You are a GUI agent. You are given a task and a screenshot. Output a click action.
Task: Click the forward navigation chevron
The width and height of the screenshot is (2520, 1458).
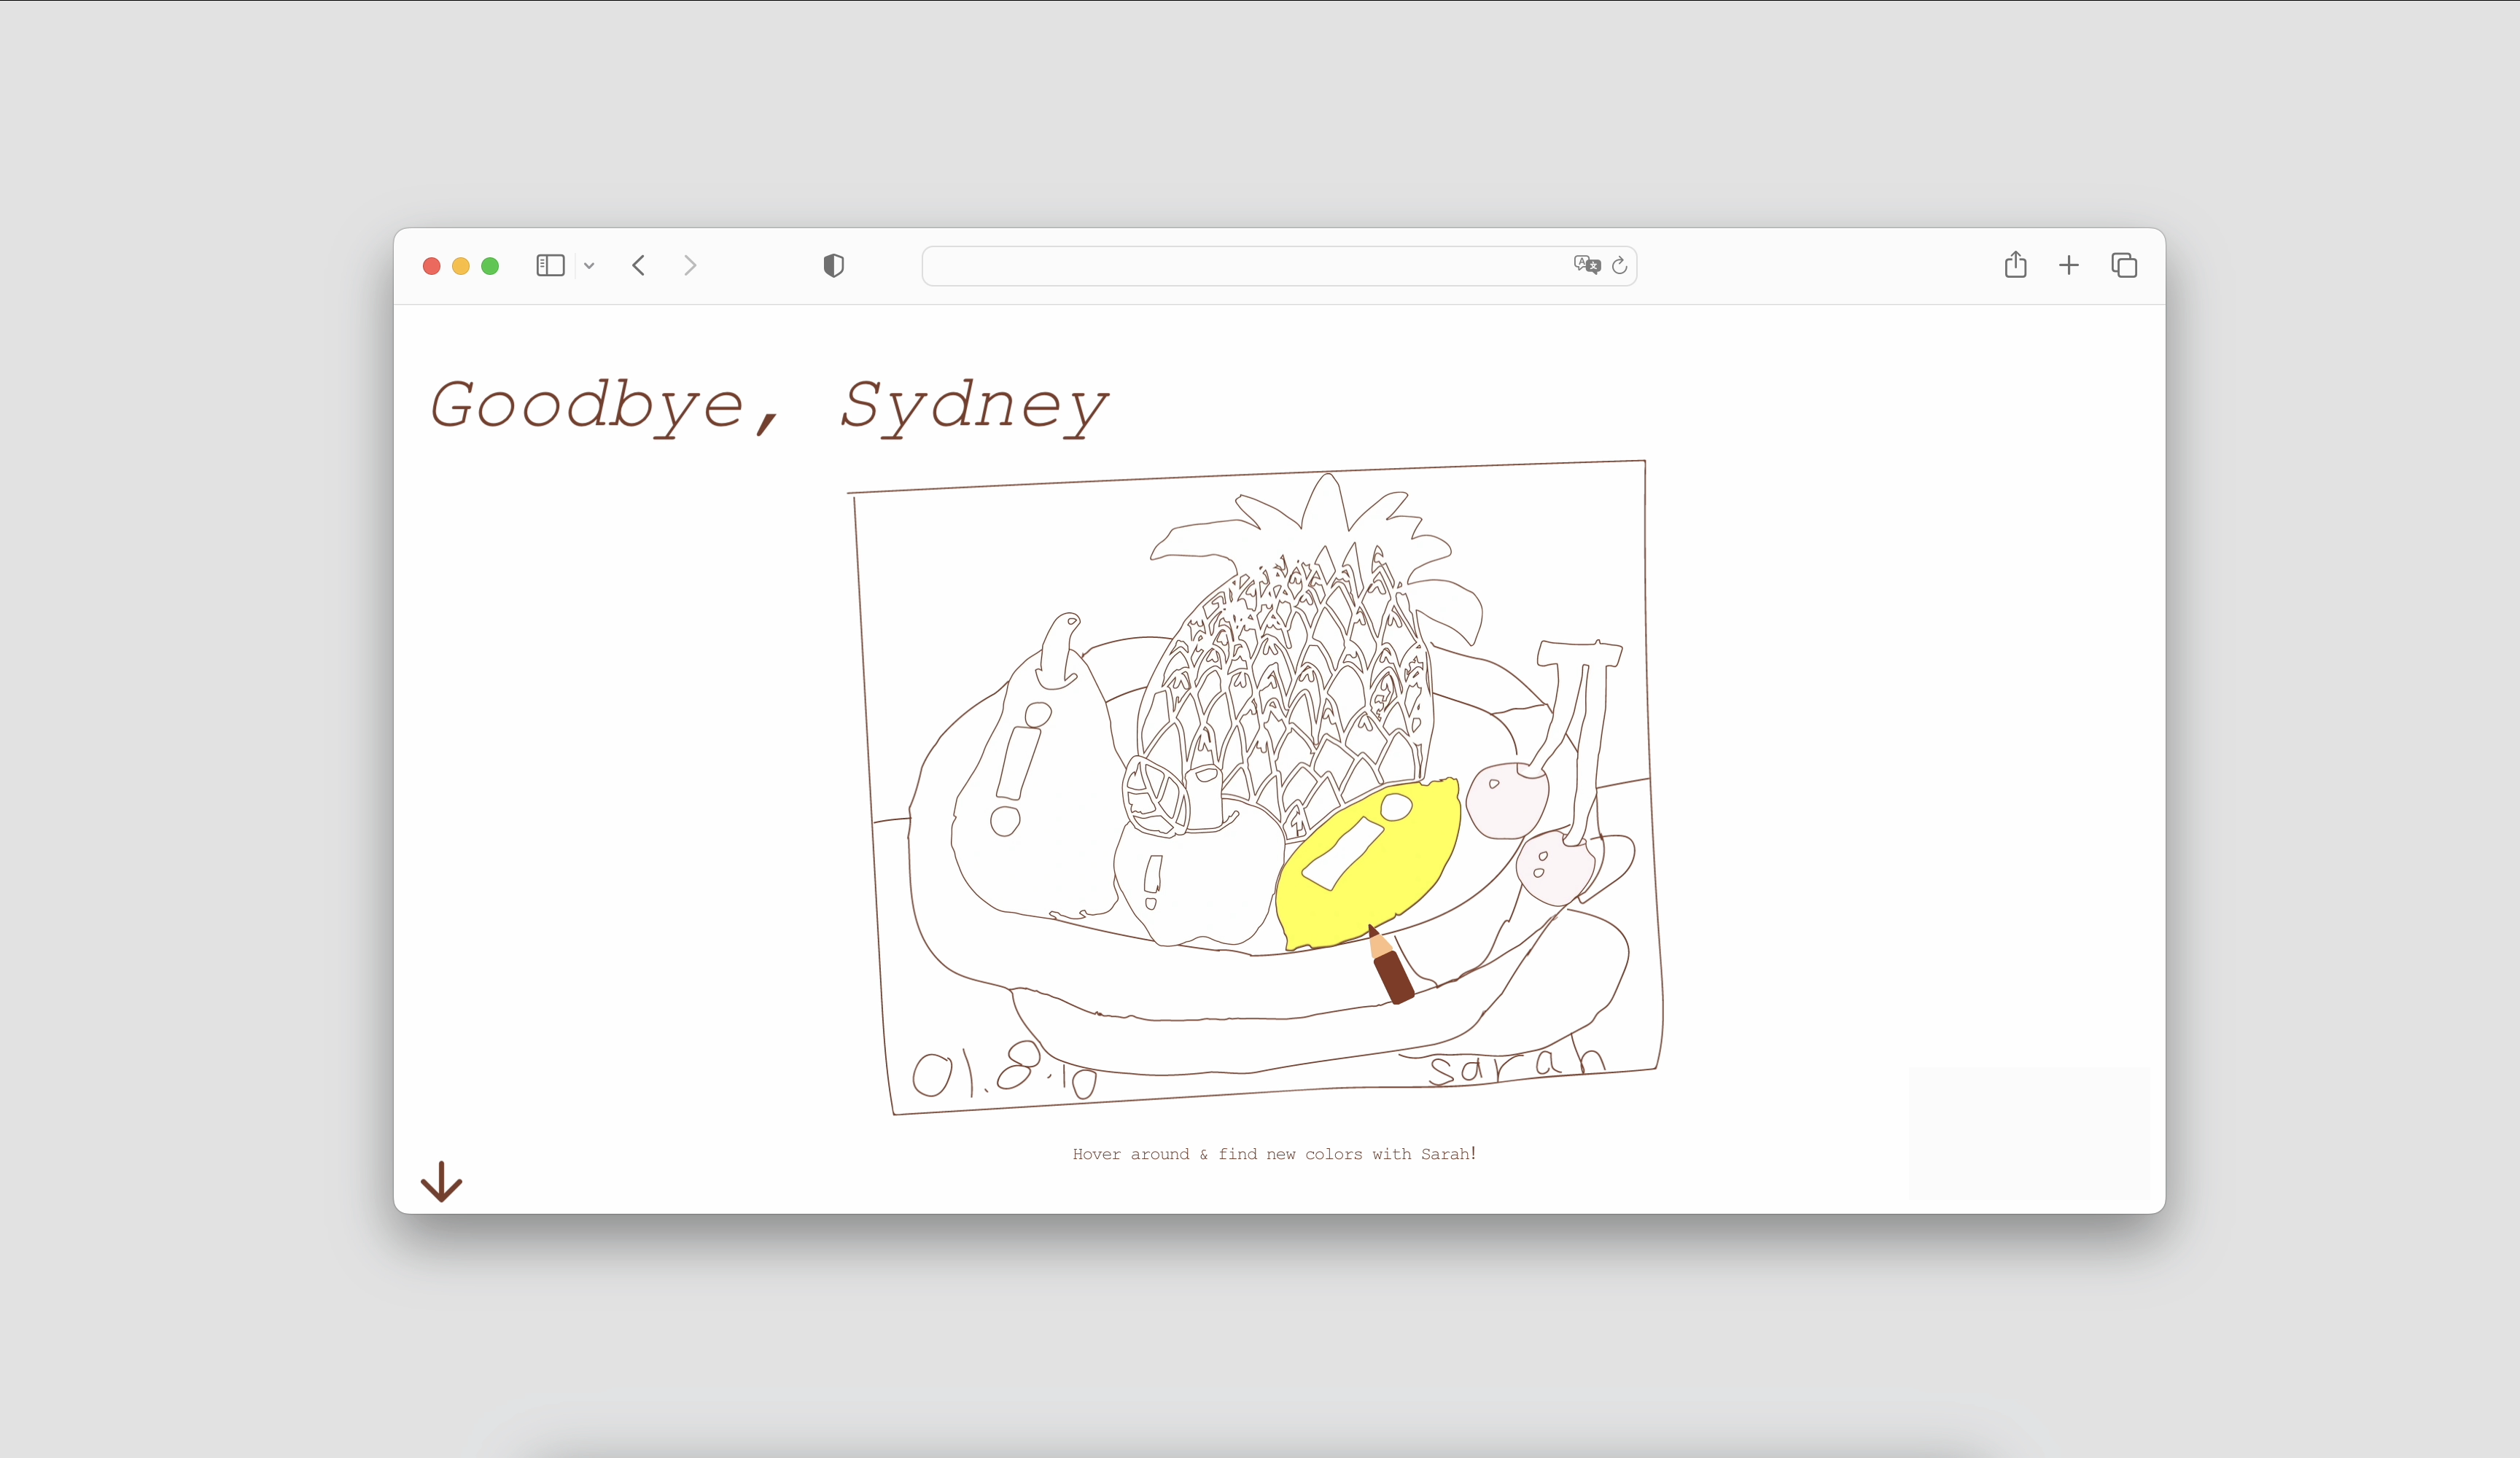(x=690, y=265)
